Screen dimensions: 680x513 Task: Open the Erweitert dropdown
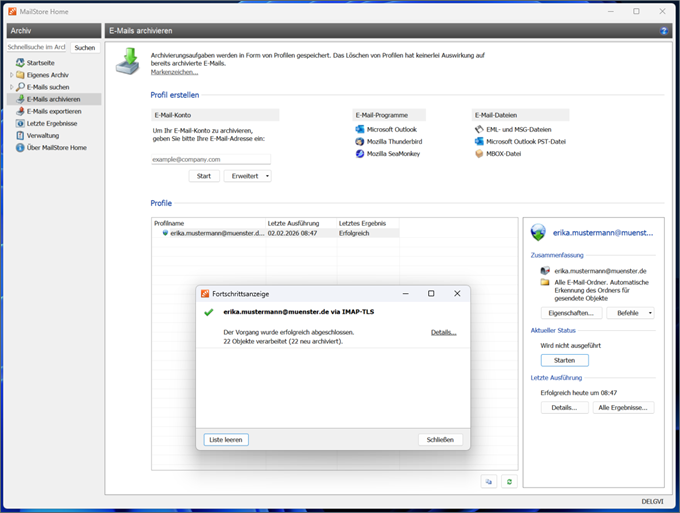click(247, 176)
